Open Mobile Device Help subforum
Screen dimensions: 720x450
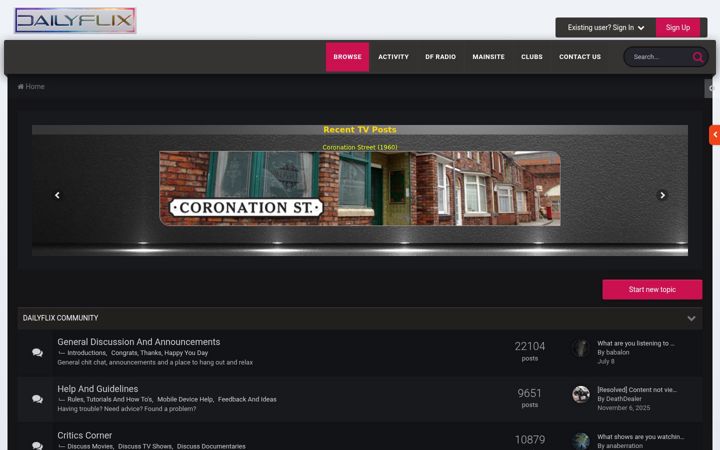tap(185, 399)
